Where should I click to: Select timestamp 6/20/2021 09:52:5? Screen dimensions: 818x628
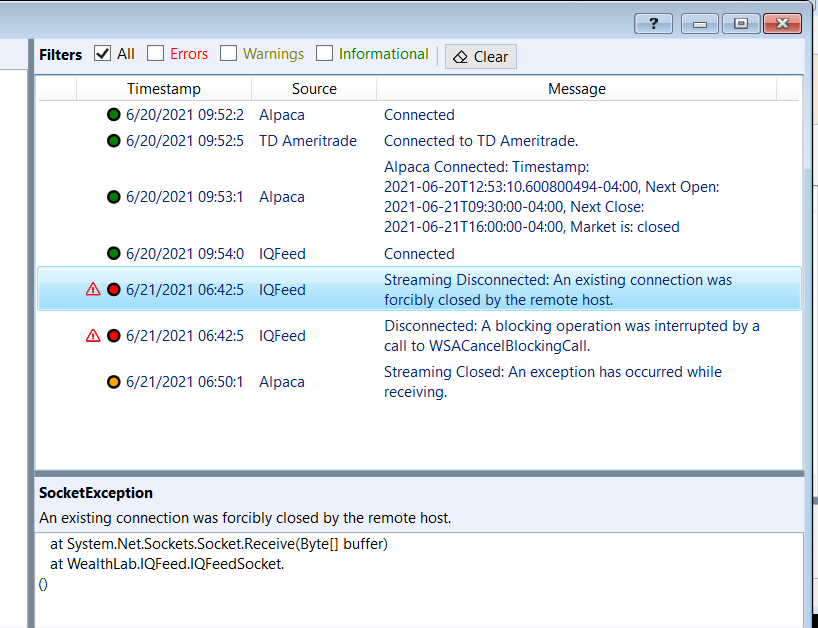pyautogui.click(x=185, y=141)
